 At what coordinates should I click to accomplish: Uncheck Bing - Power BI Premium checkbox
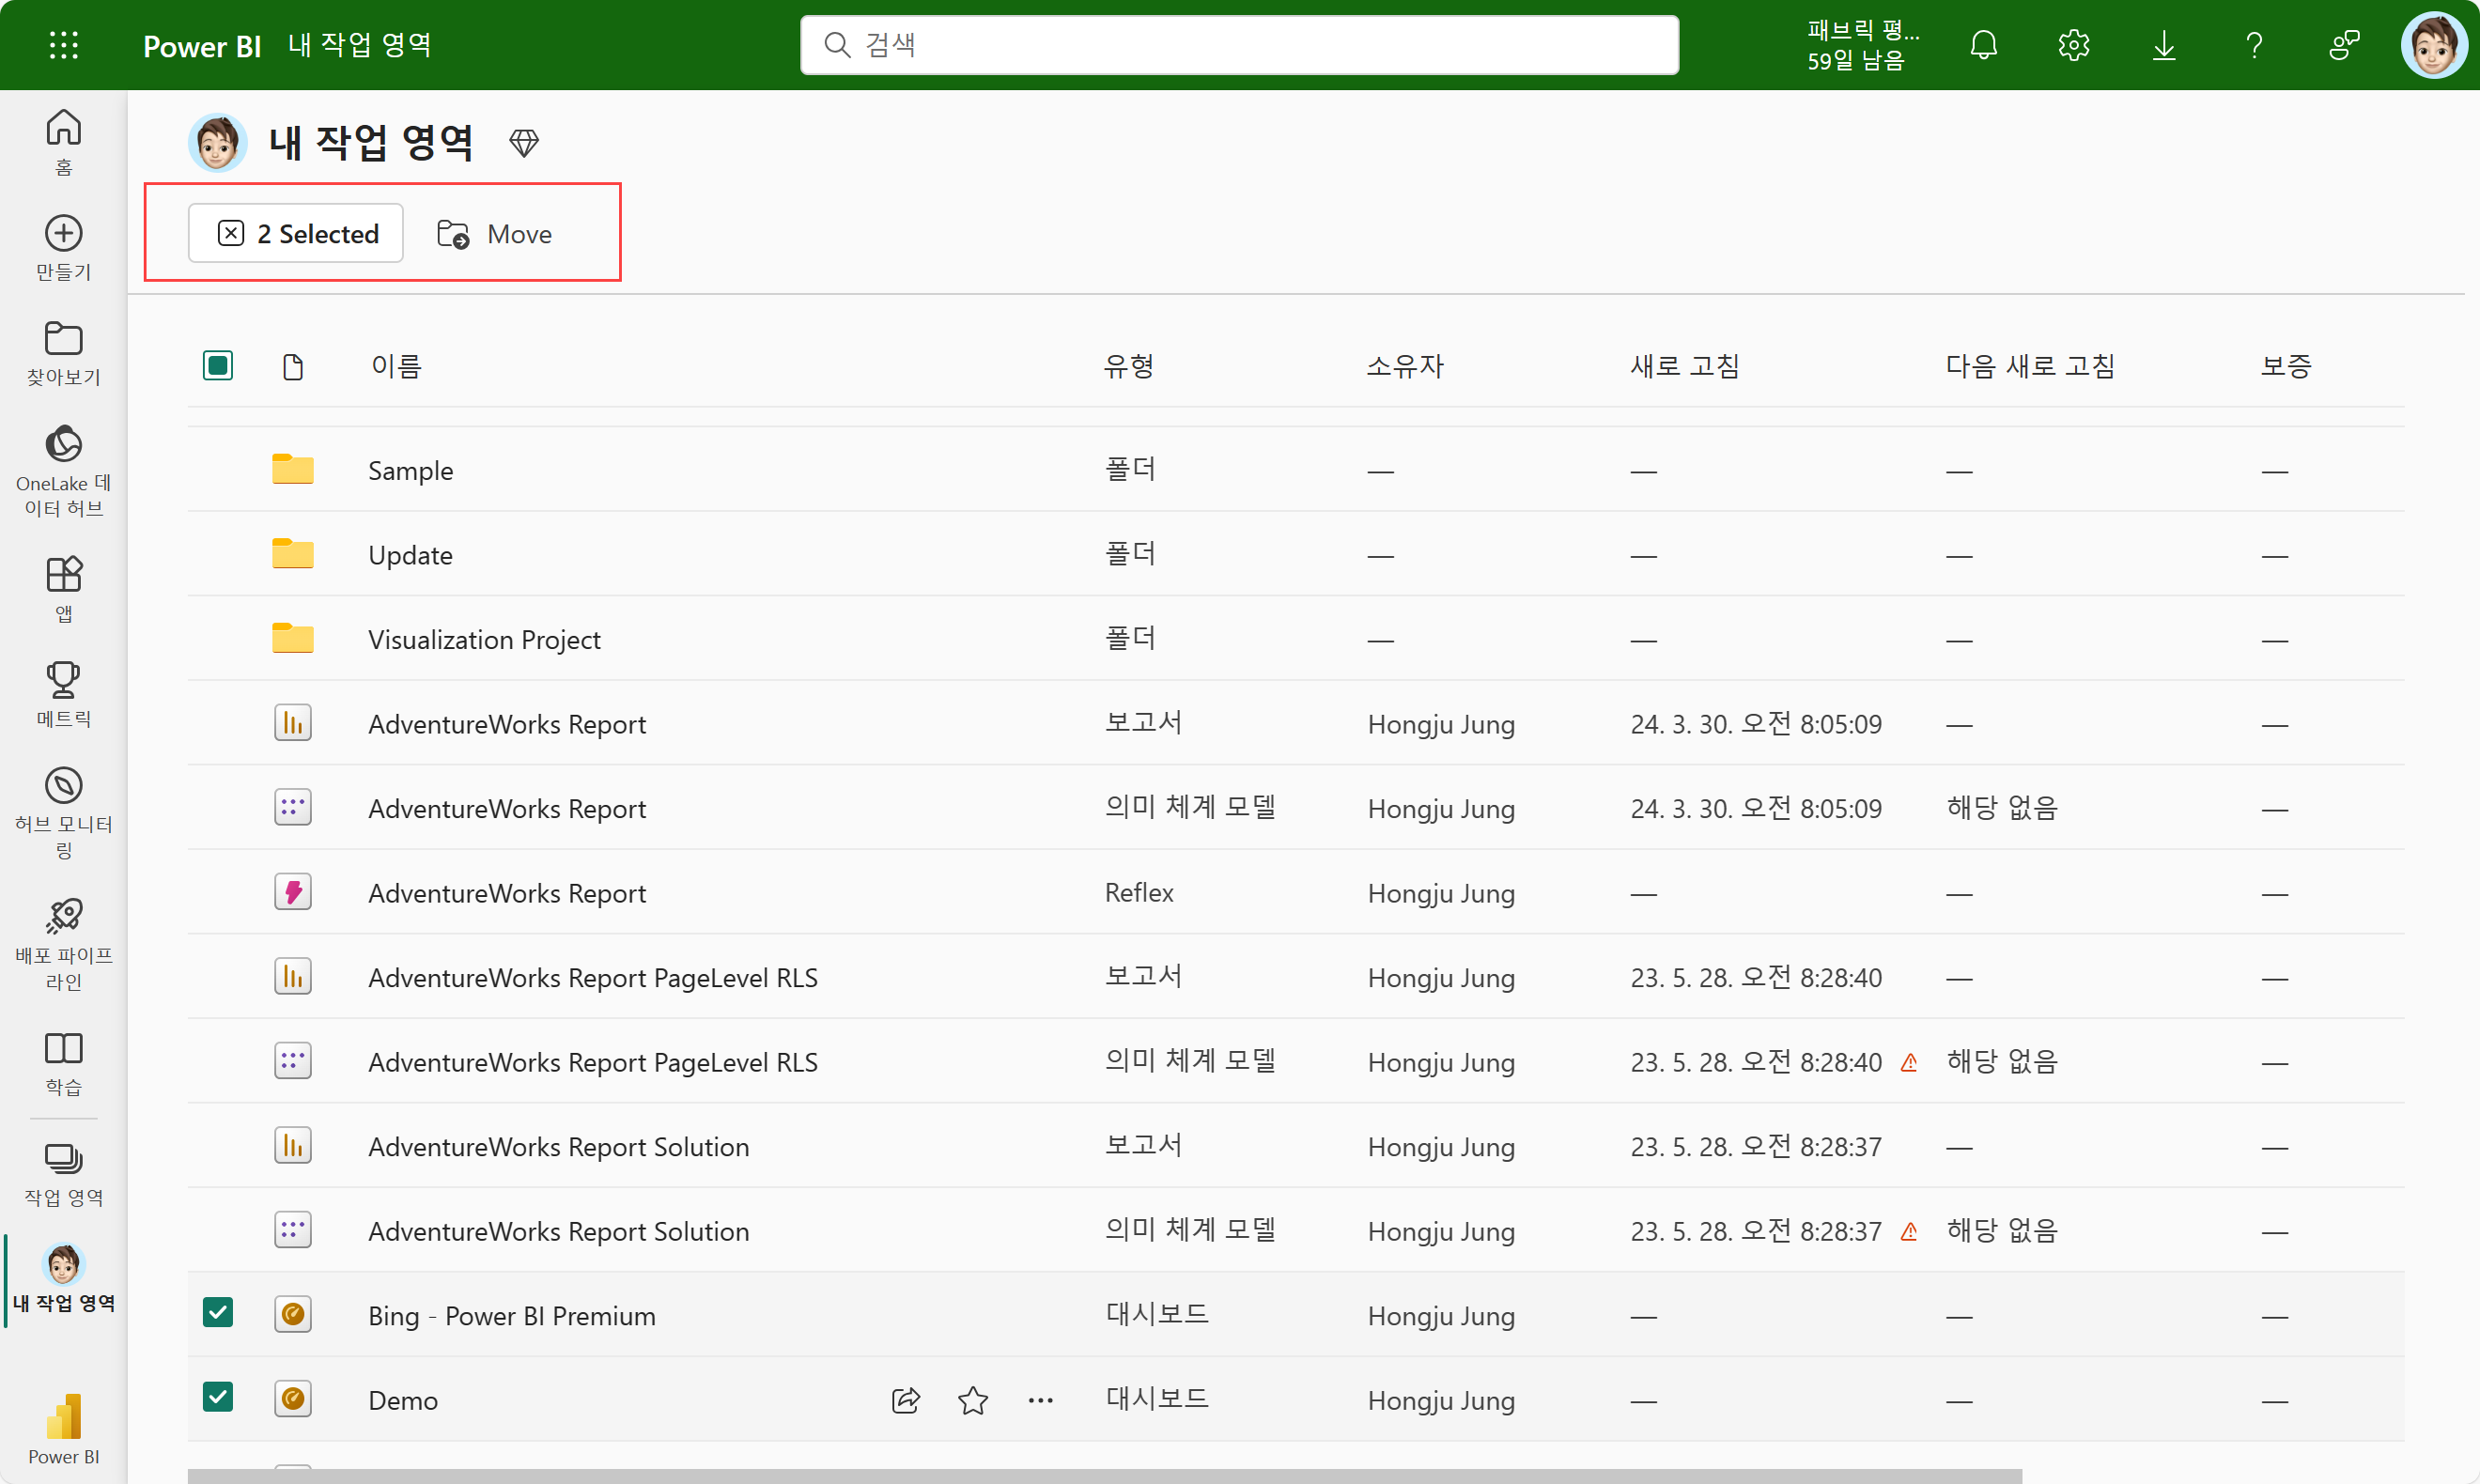(217, 1312)
